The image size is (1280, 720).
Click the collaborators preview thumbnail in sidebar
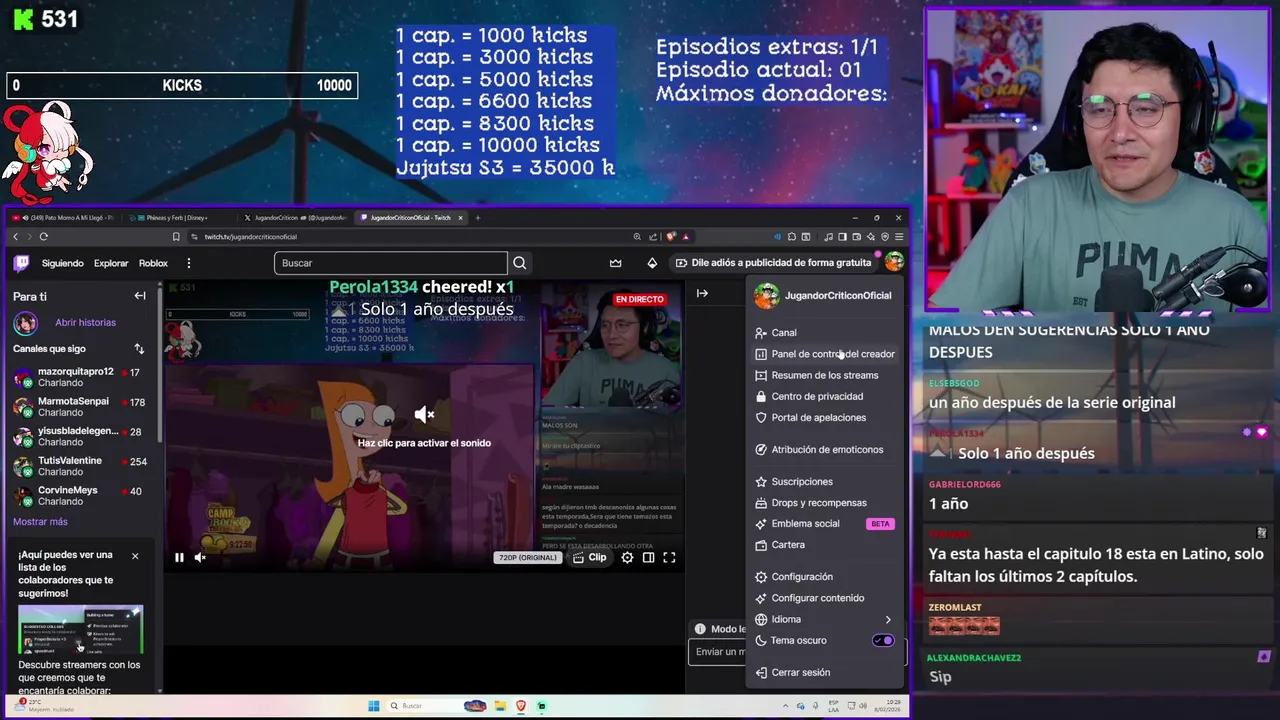point(80,630)
